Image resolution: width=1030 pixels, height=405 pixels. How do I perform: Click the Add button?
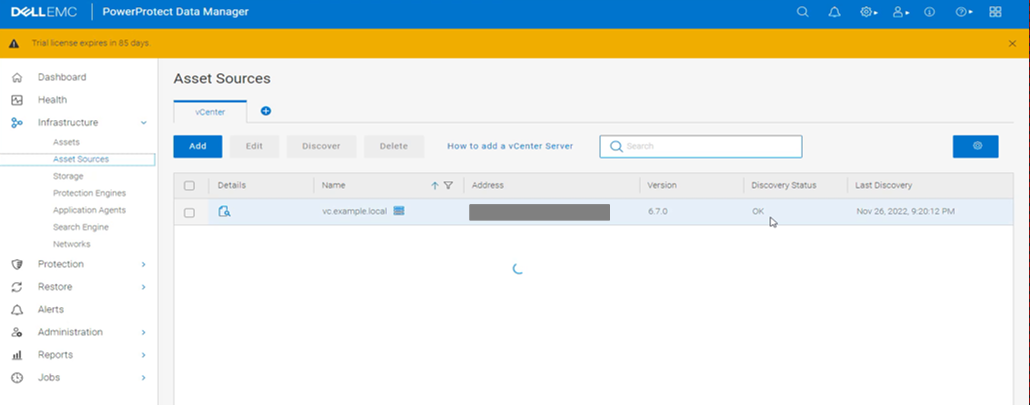198,146
